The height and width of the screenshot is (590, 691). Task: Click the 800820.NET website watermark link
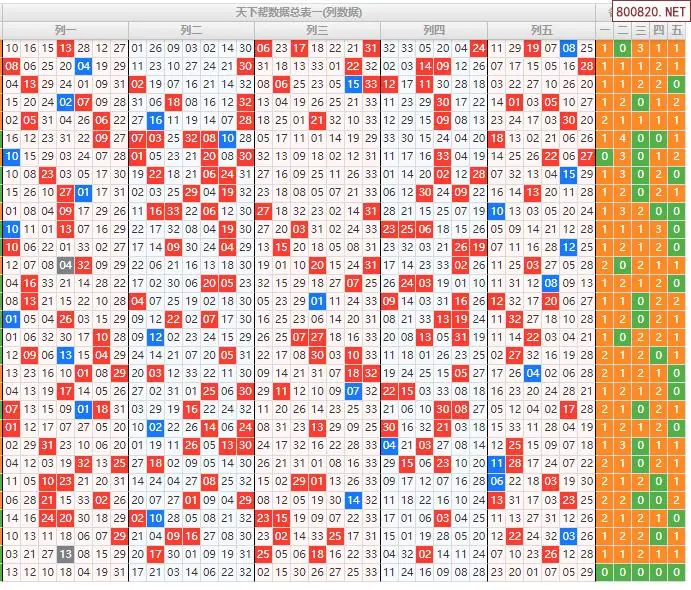[650, 12]
